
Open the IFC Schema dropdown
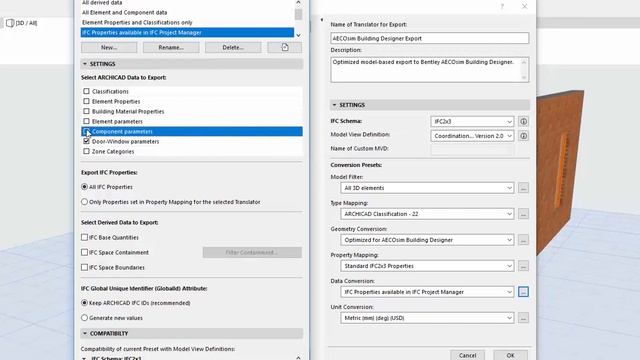click(x=472, y=121)
